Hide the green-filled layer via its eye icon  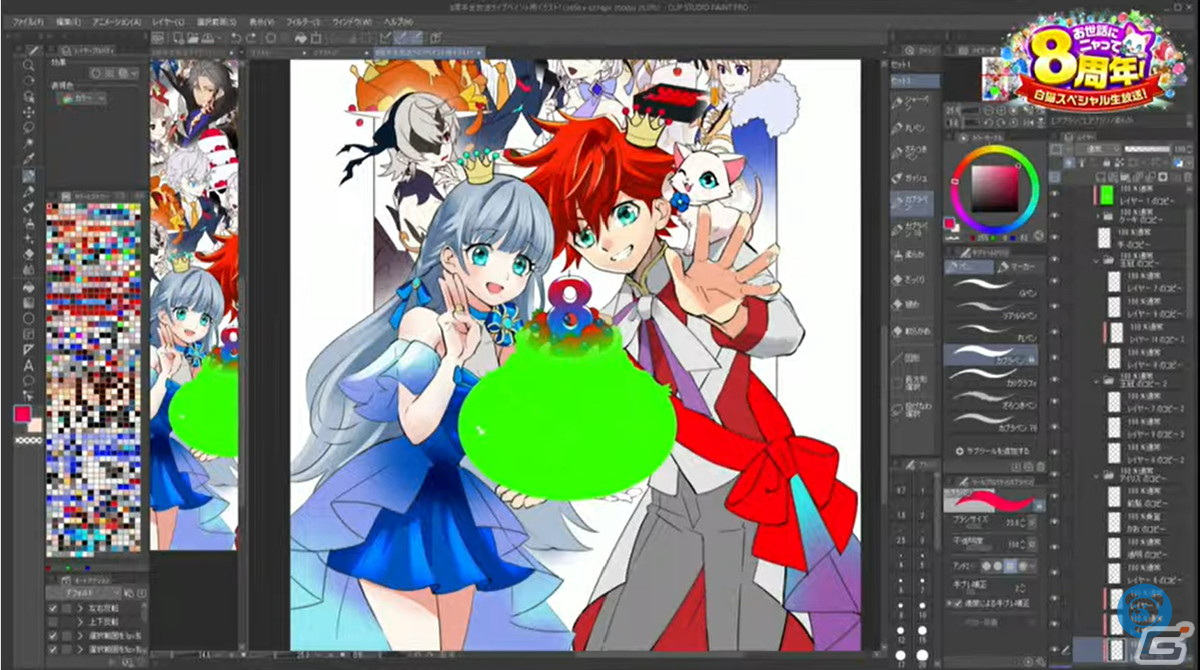tap(1054, 192)
